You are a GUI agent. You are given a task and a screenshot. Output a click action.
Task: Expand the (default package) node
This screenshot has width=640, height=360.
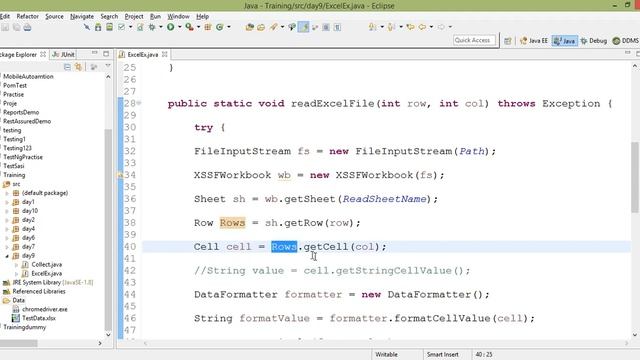coord(7,193)
